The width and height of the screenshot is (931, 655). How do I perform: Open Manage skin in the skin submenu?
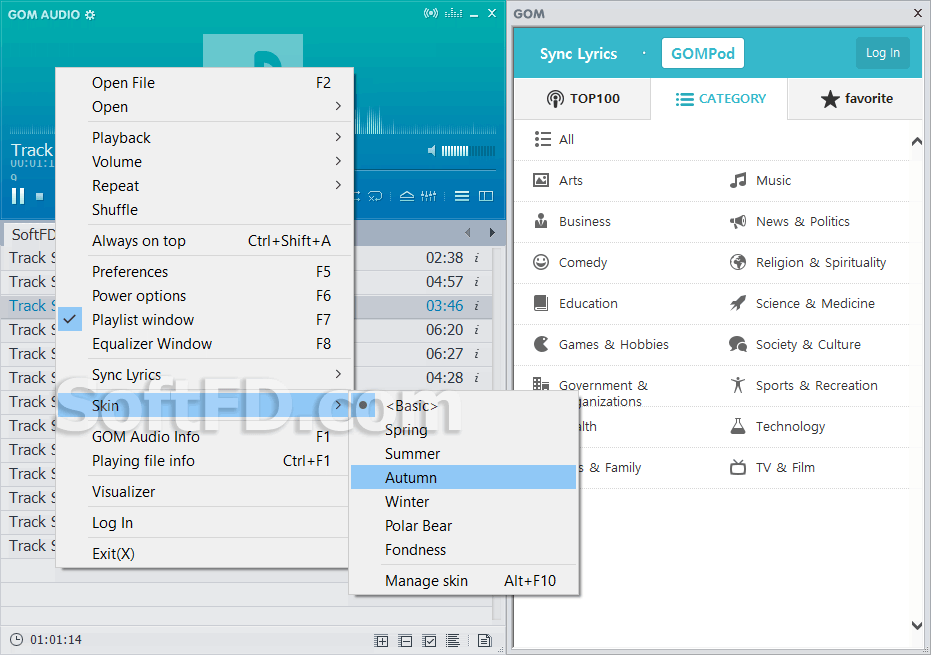coord(464,581)
